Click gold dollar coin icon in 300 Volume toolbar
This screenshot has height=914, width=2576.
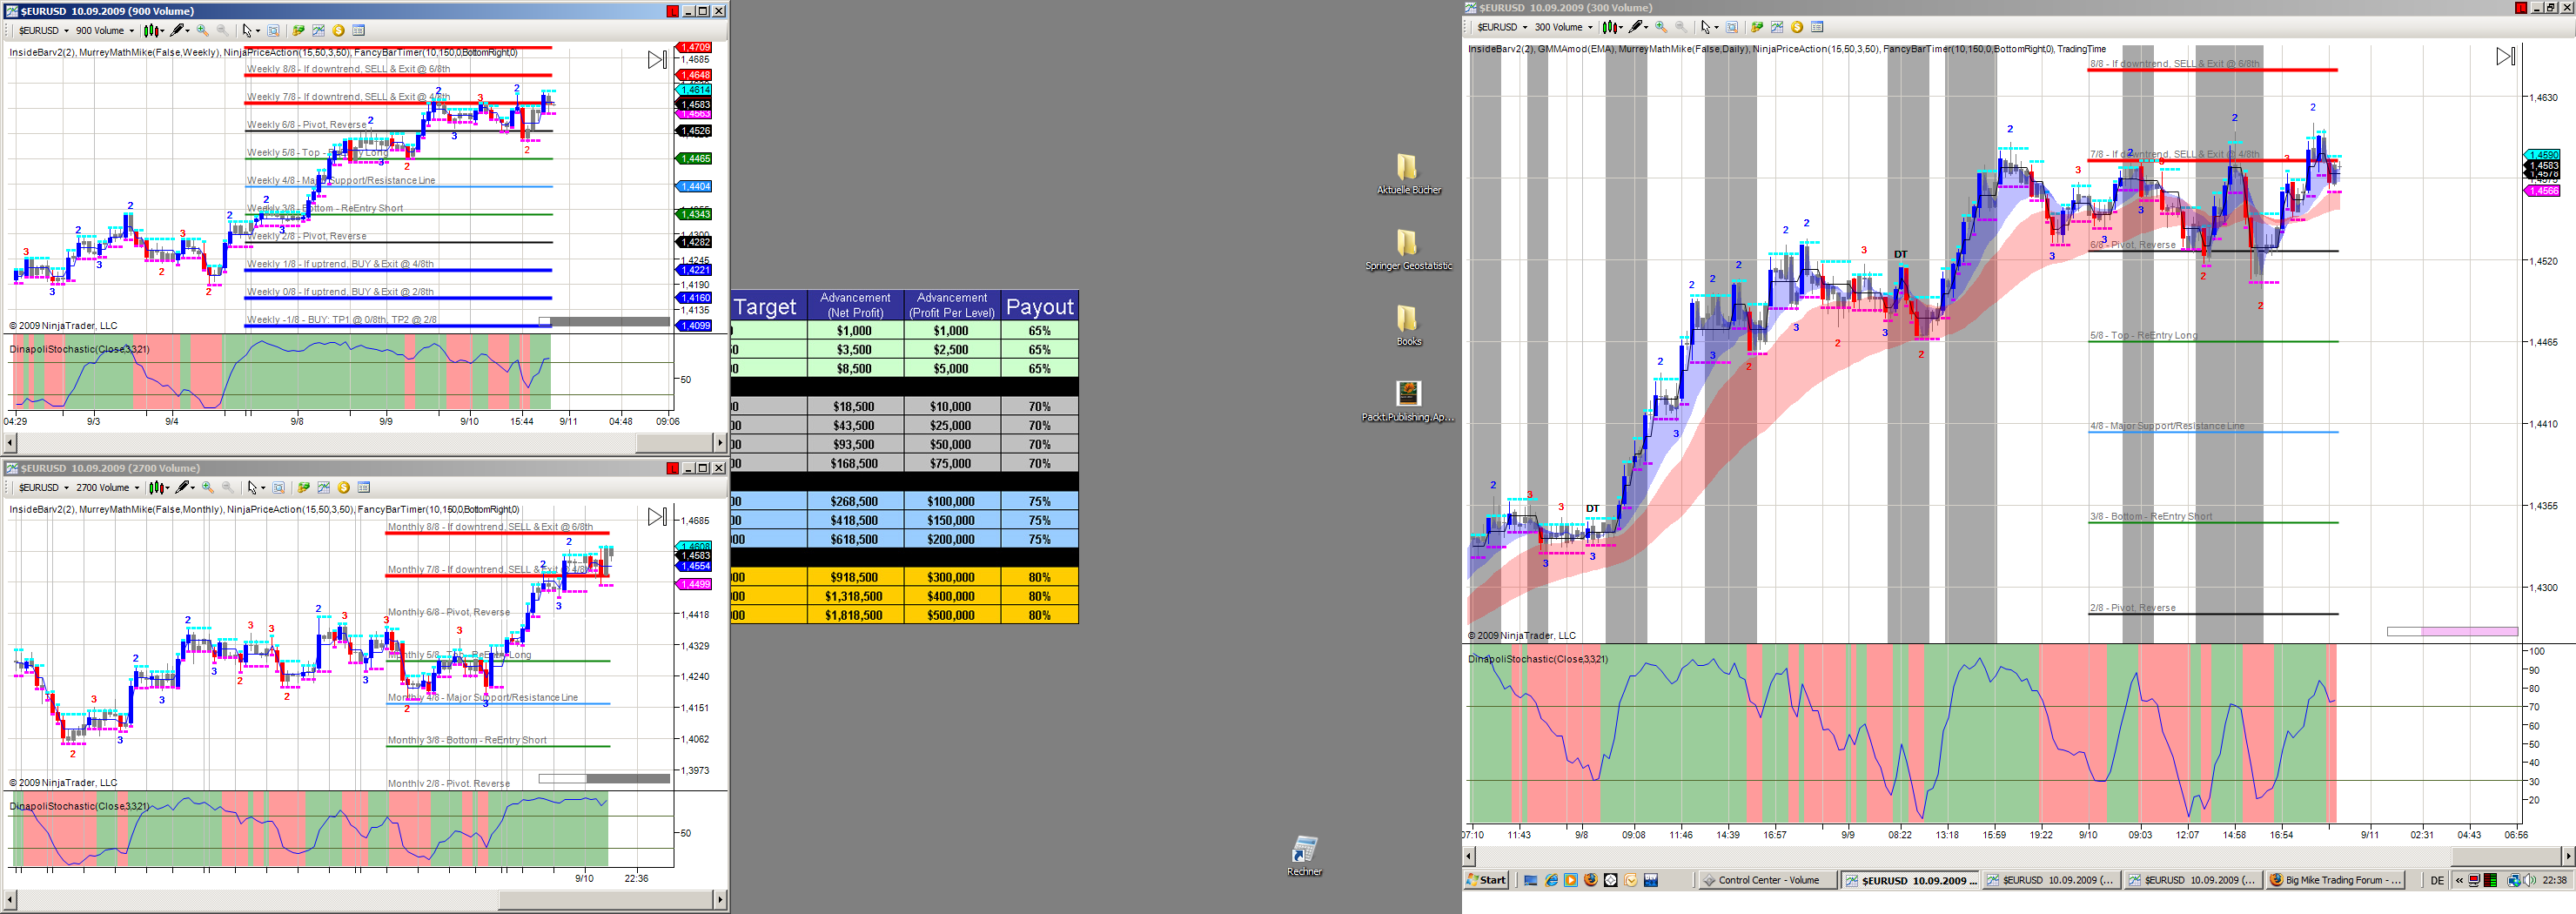1797,27
